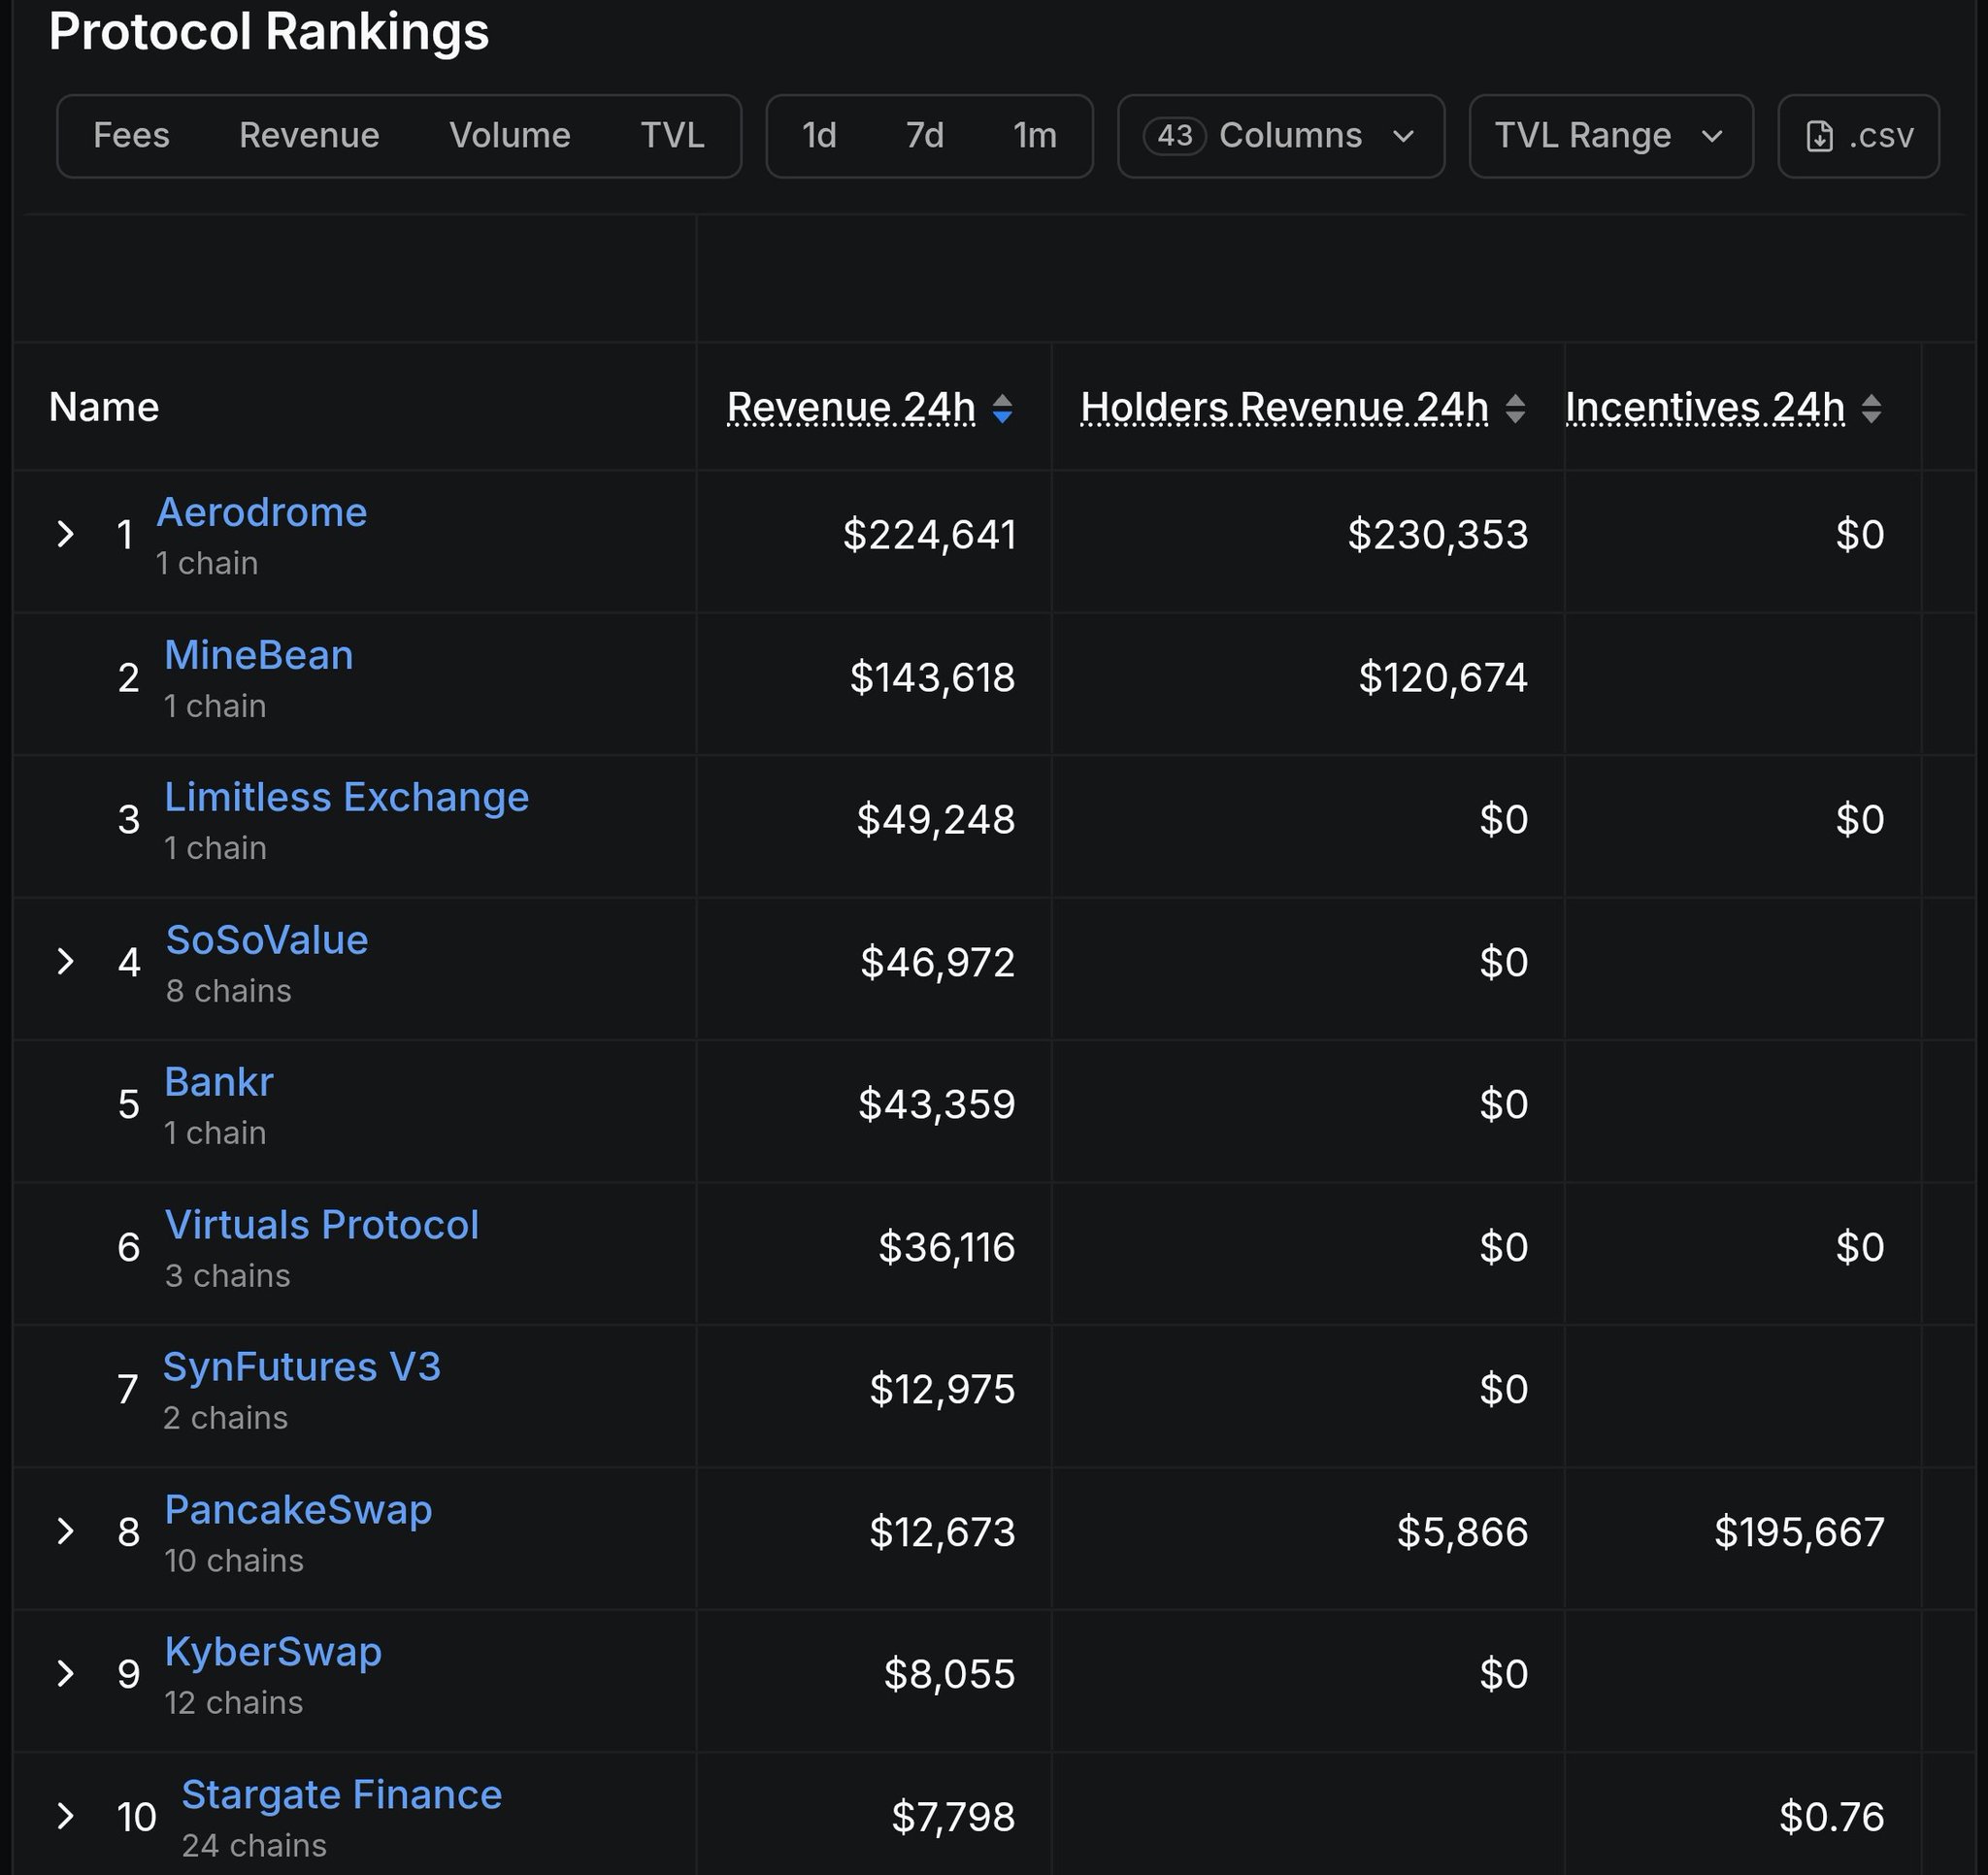Select the 1d time period
The width and height of the screenshot is (1988, 1875).
(819, 136)
